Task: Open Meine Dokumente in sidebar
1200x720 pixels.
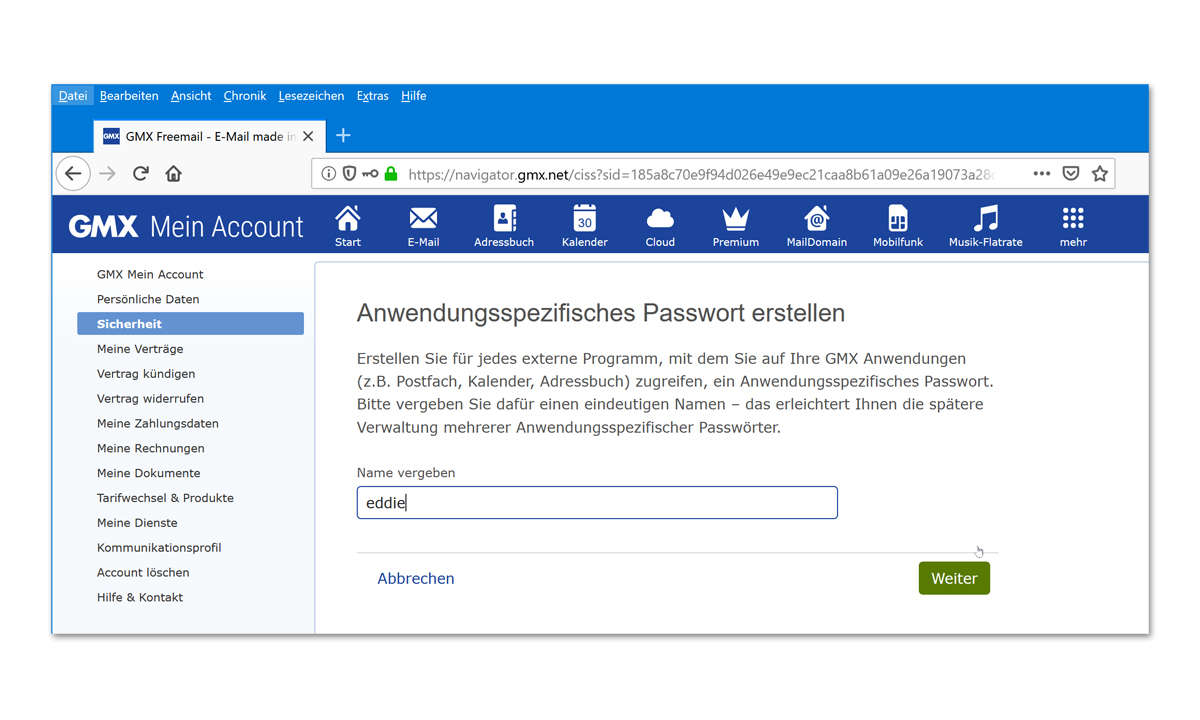Action: click(149, 473)
